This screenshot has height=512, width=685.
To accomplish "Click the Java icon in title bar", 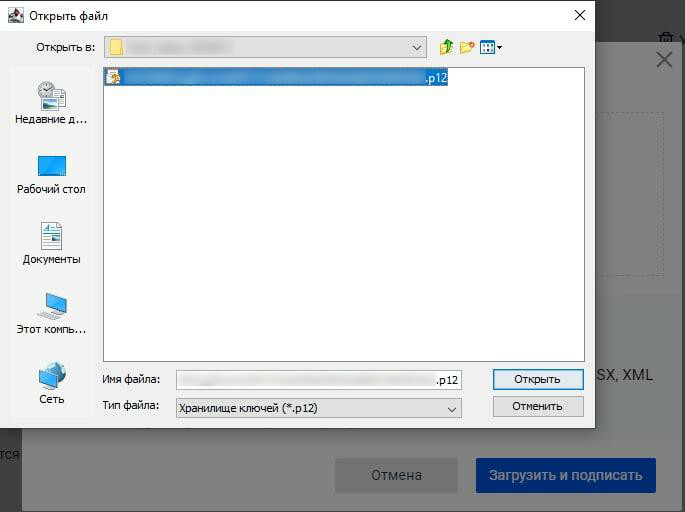I will [x=15, y=15].
